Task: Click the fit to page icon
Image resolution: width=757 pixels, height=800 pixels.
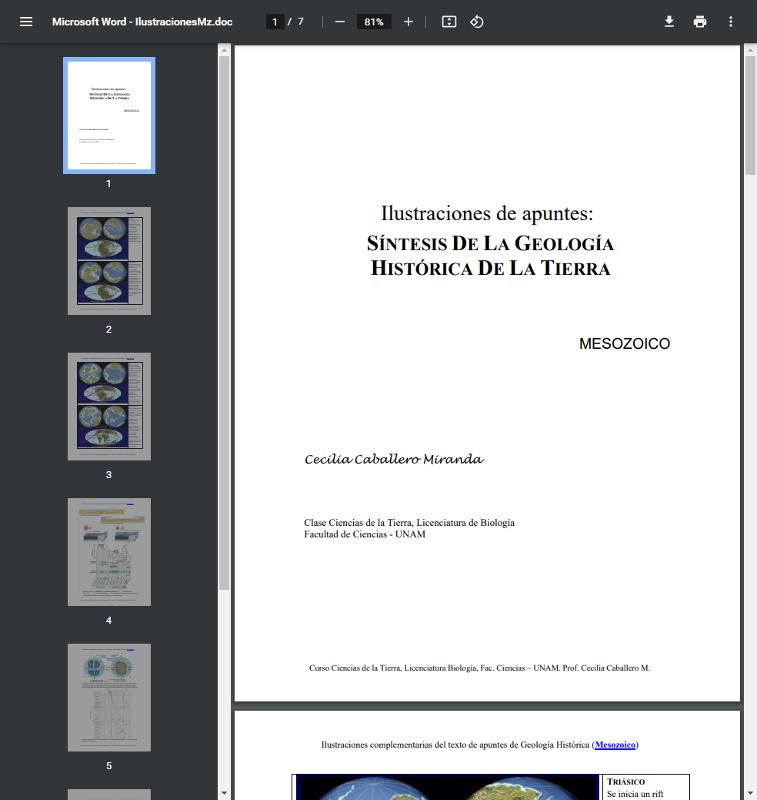Action: click(x=449, y=22)
